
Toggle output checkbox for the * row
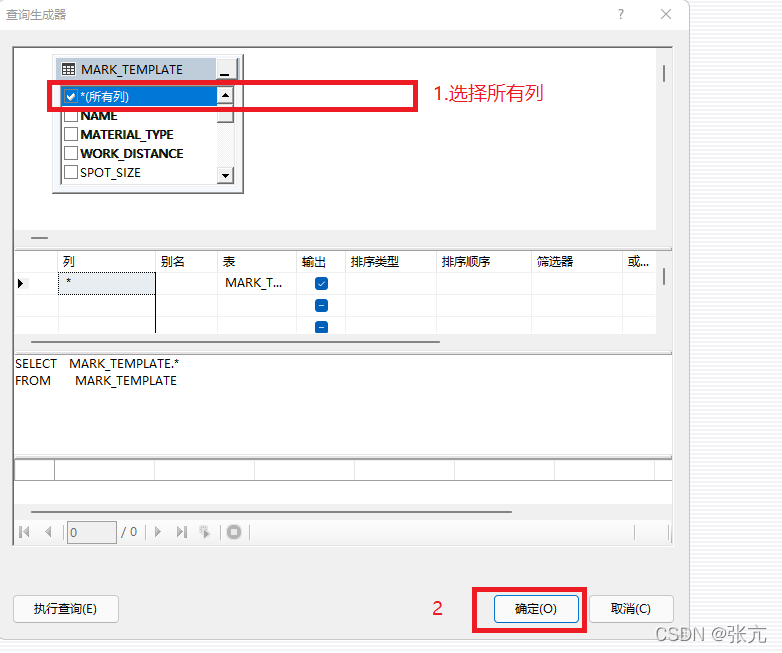321,283
